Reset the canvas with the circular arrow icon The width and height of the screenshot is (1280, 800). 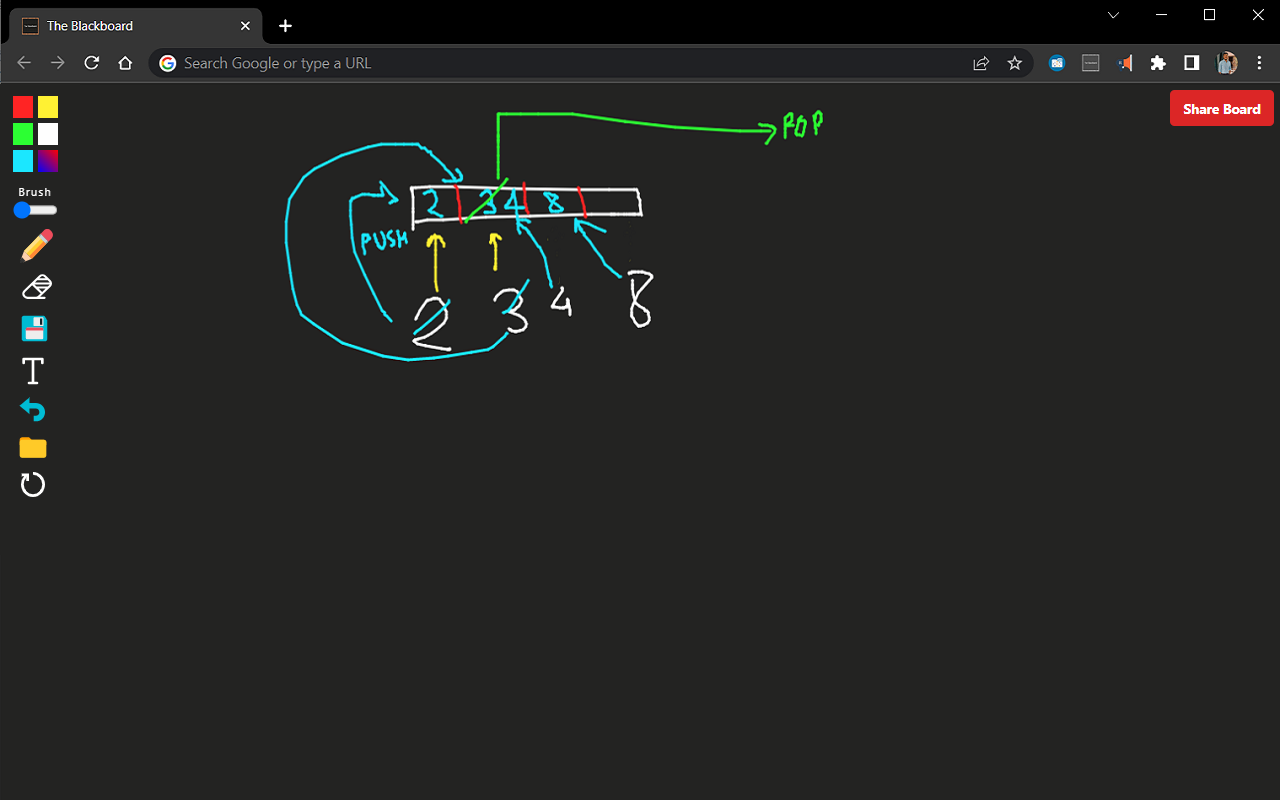(x=33, y=484)
